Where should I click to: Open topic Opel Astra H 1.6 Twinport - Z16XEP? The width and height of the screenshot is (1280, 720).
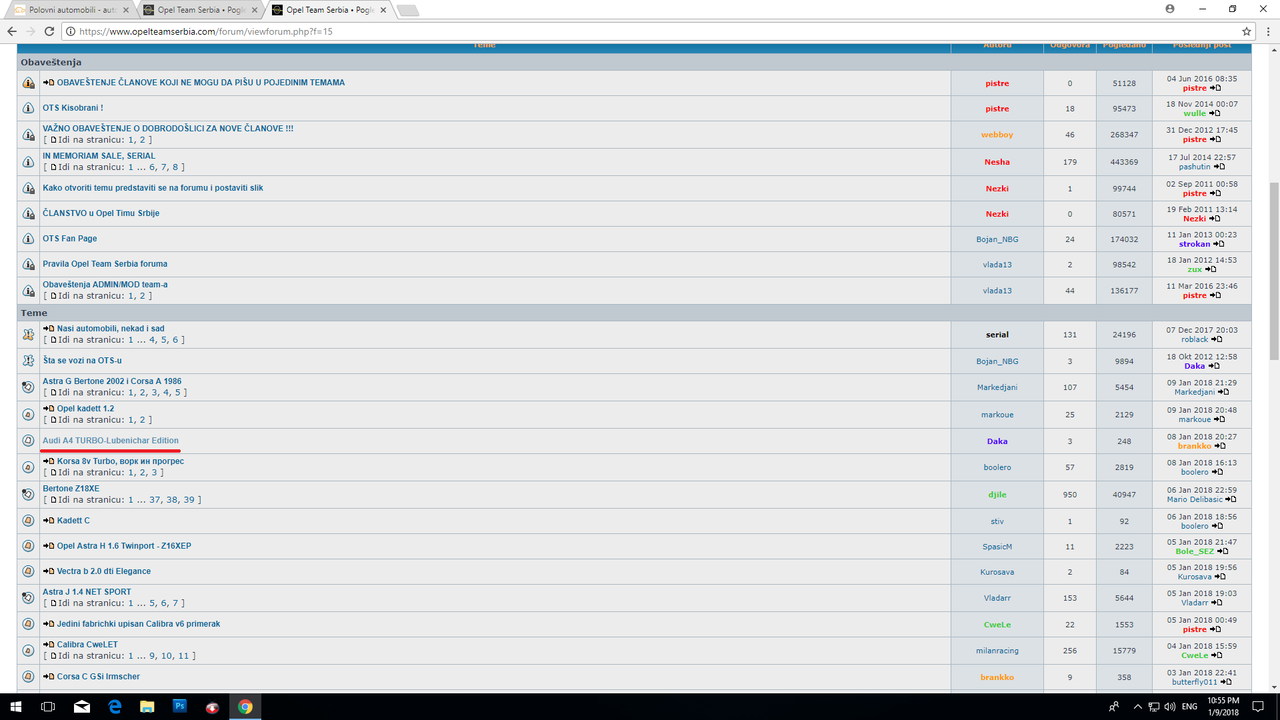click(x=124, y=546)
